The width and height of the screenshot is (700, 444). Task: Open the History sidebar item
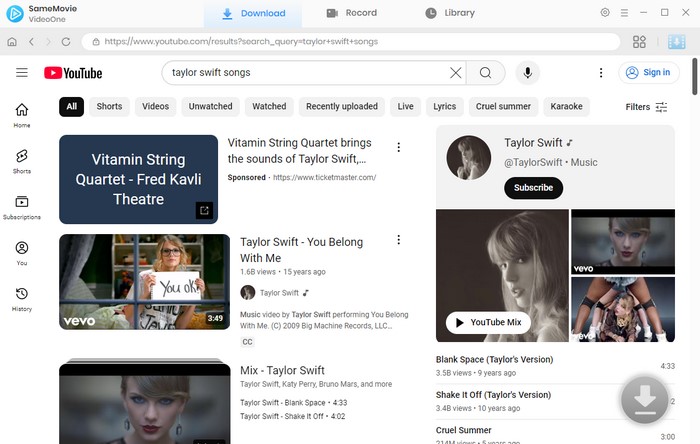22,299
